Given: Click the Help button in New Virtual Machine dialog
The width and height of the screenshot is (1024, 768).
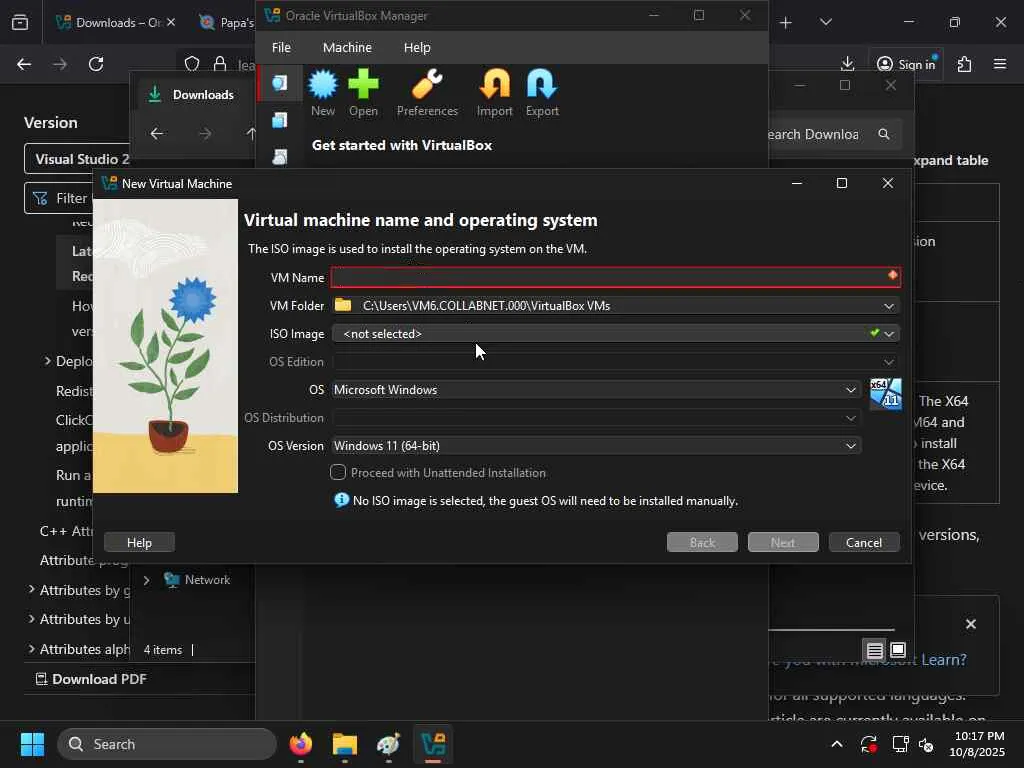Looking at the screenshot, I should pyautogui.click(x=139, y=542).
